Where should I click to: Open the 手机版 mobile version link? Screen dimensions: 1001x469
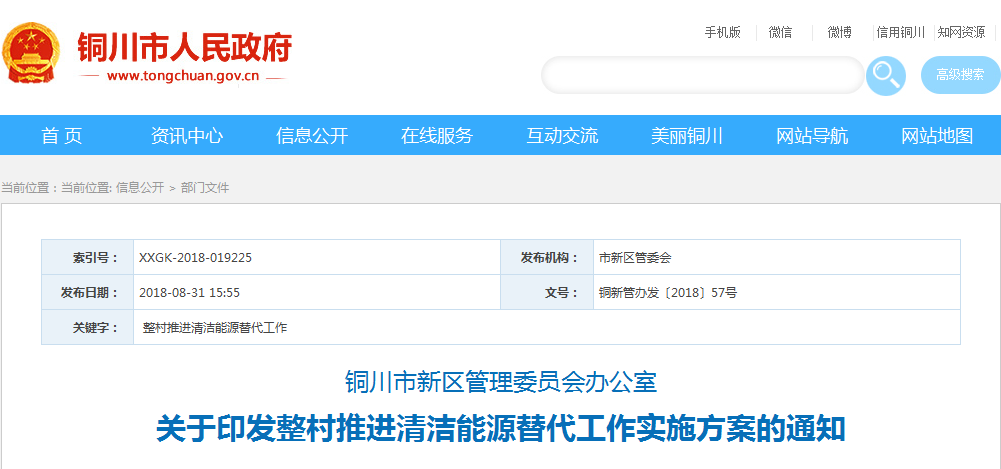point(722,32)
